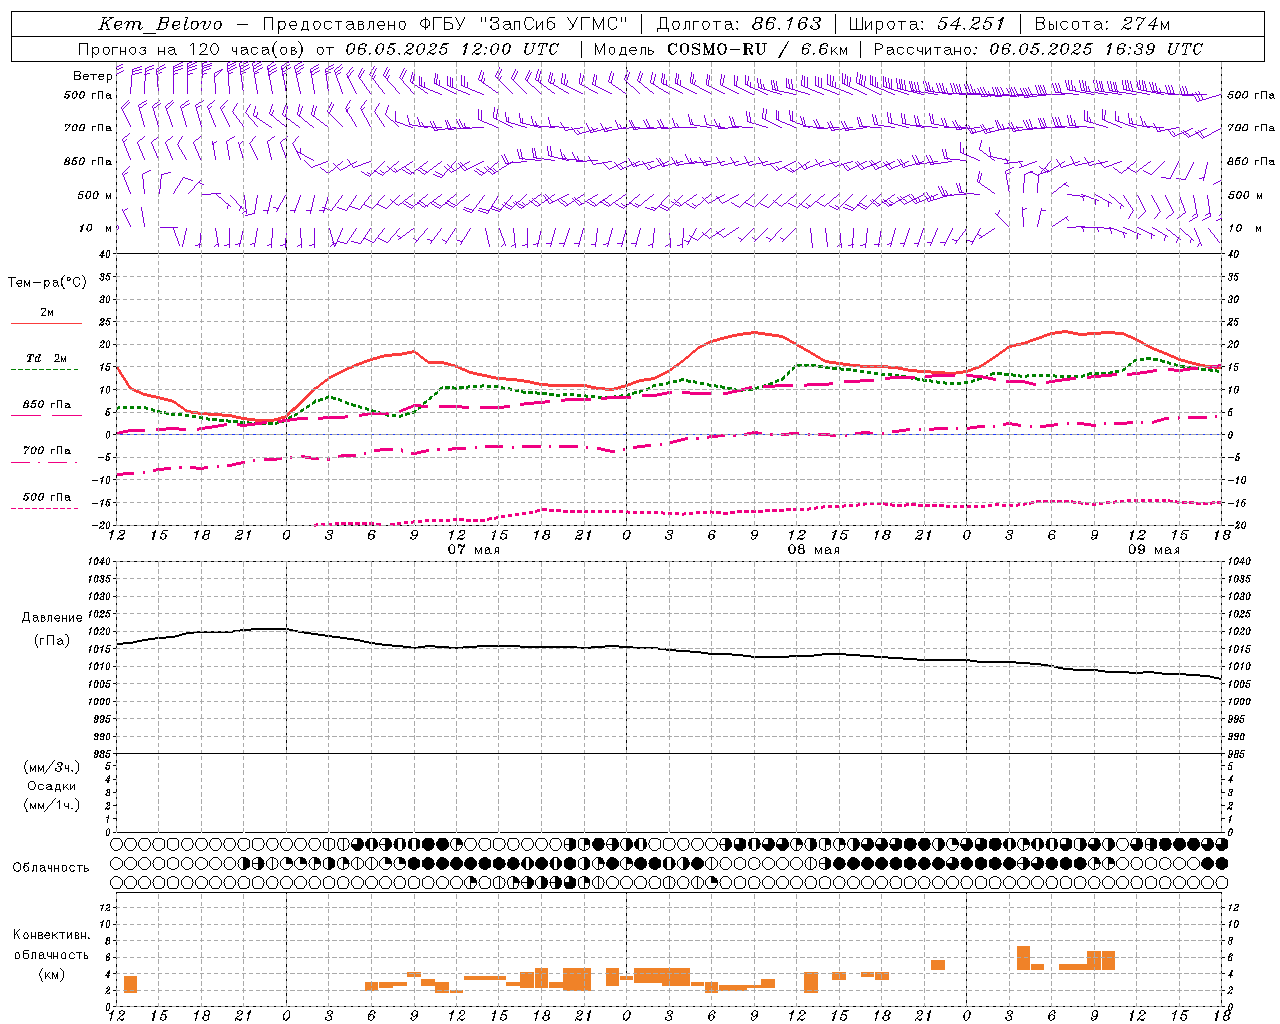The width and height of the screenshot is (1280, 1024).
Task: Click the Kem_Belovo station title
Action: (x=160, y=24)
